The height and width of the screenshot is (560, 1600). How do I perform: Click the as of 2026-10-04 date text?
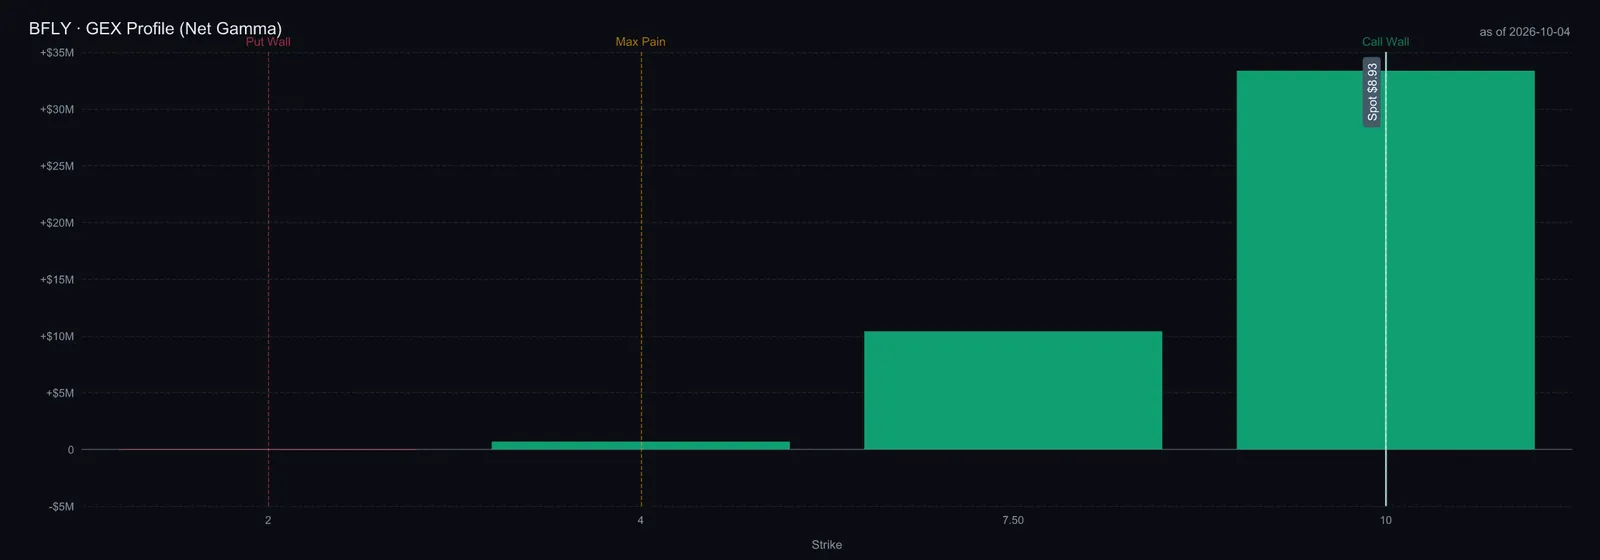coord(1524,32)
